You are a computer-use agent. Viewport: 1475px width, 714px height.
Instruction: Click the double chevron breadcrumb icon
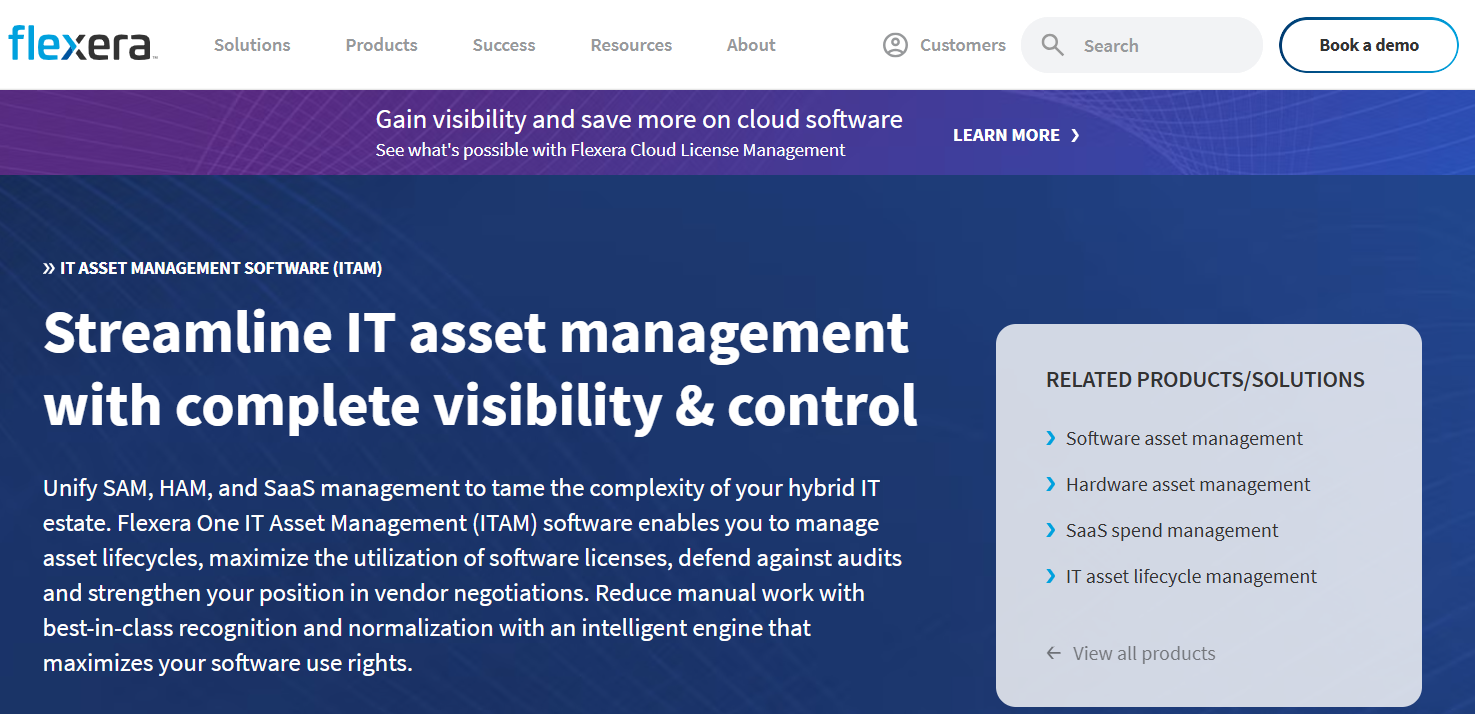click(x=49, y=268)
